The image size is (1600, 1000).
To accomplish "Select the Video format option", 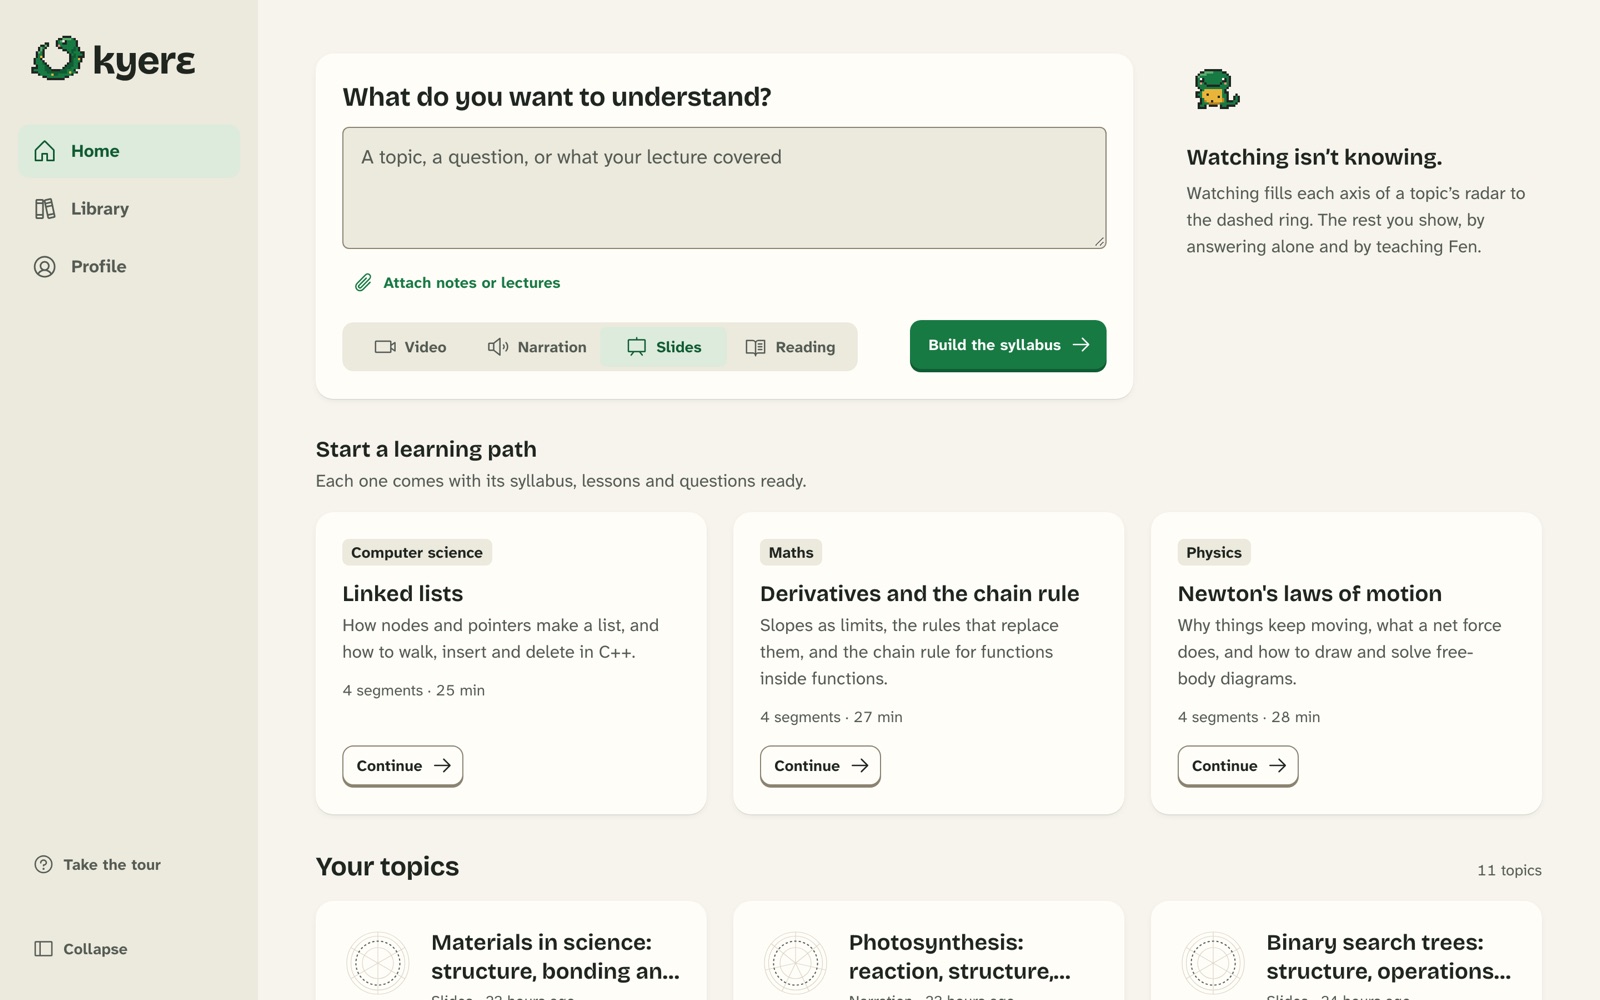I will pyautogui.click(x=410, y=347).
